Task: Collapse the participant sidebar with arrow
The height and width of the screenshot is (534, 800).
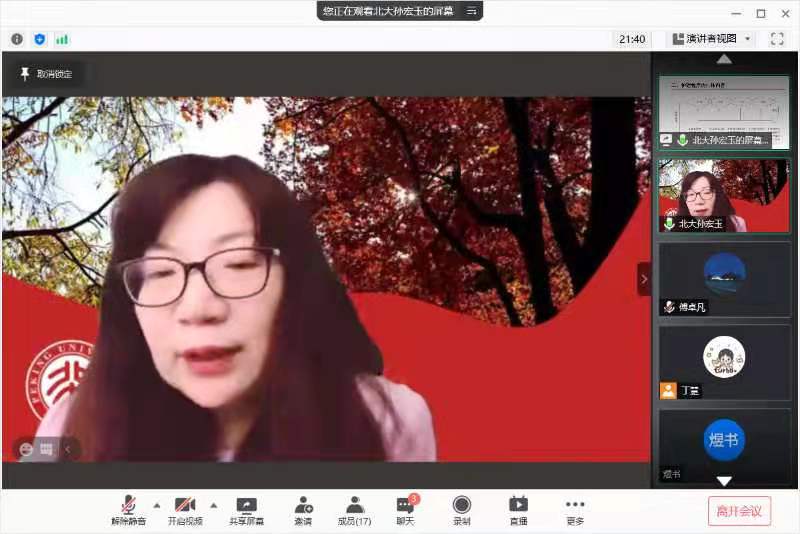Action: (644, 279)
